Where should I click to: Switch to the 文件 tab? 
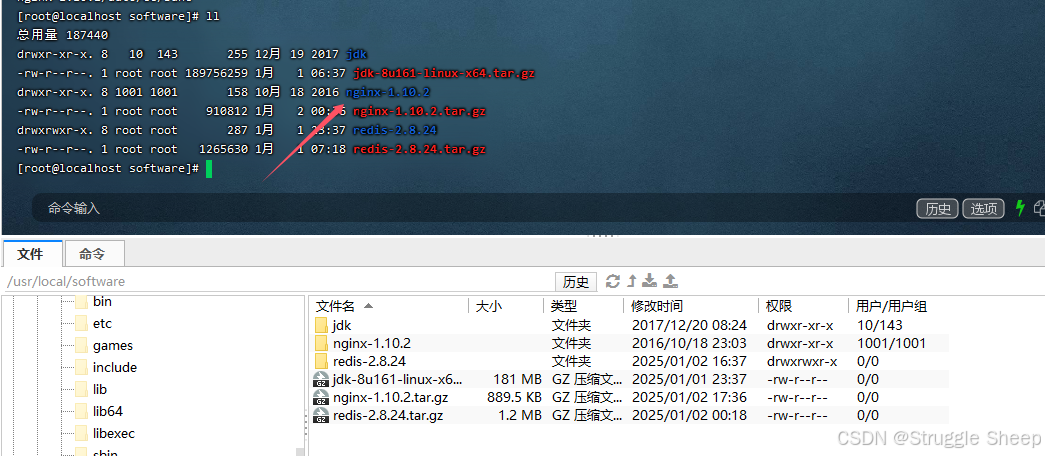pyautogui.click(x=32, y=254)
